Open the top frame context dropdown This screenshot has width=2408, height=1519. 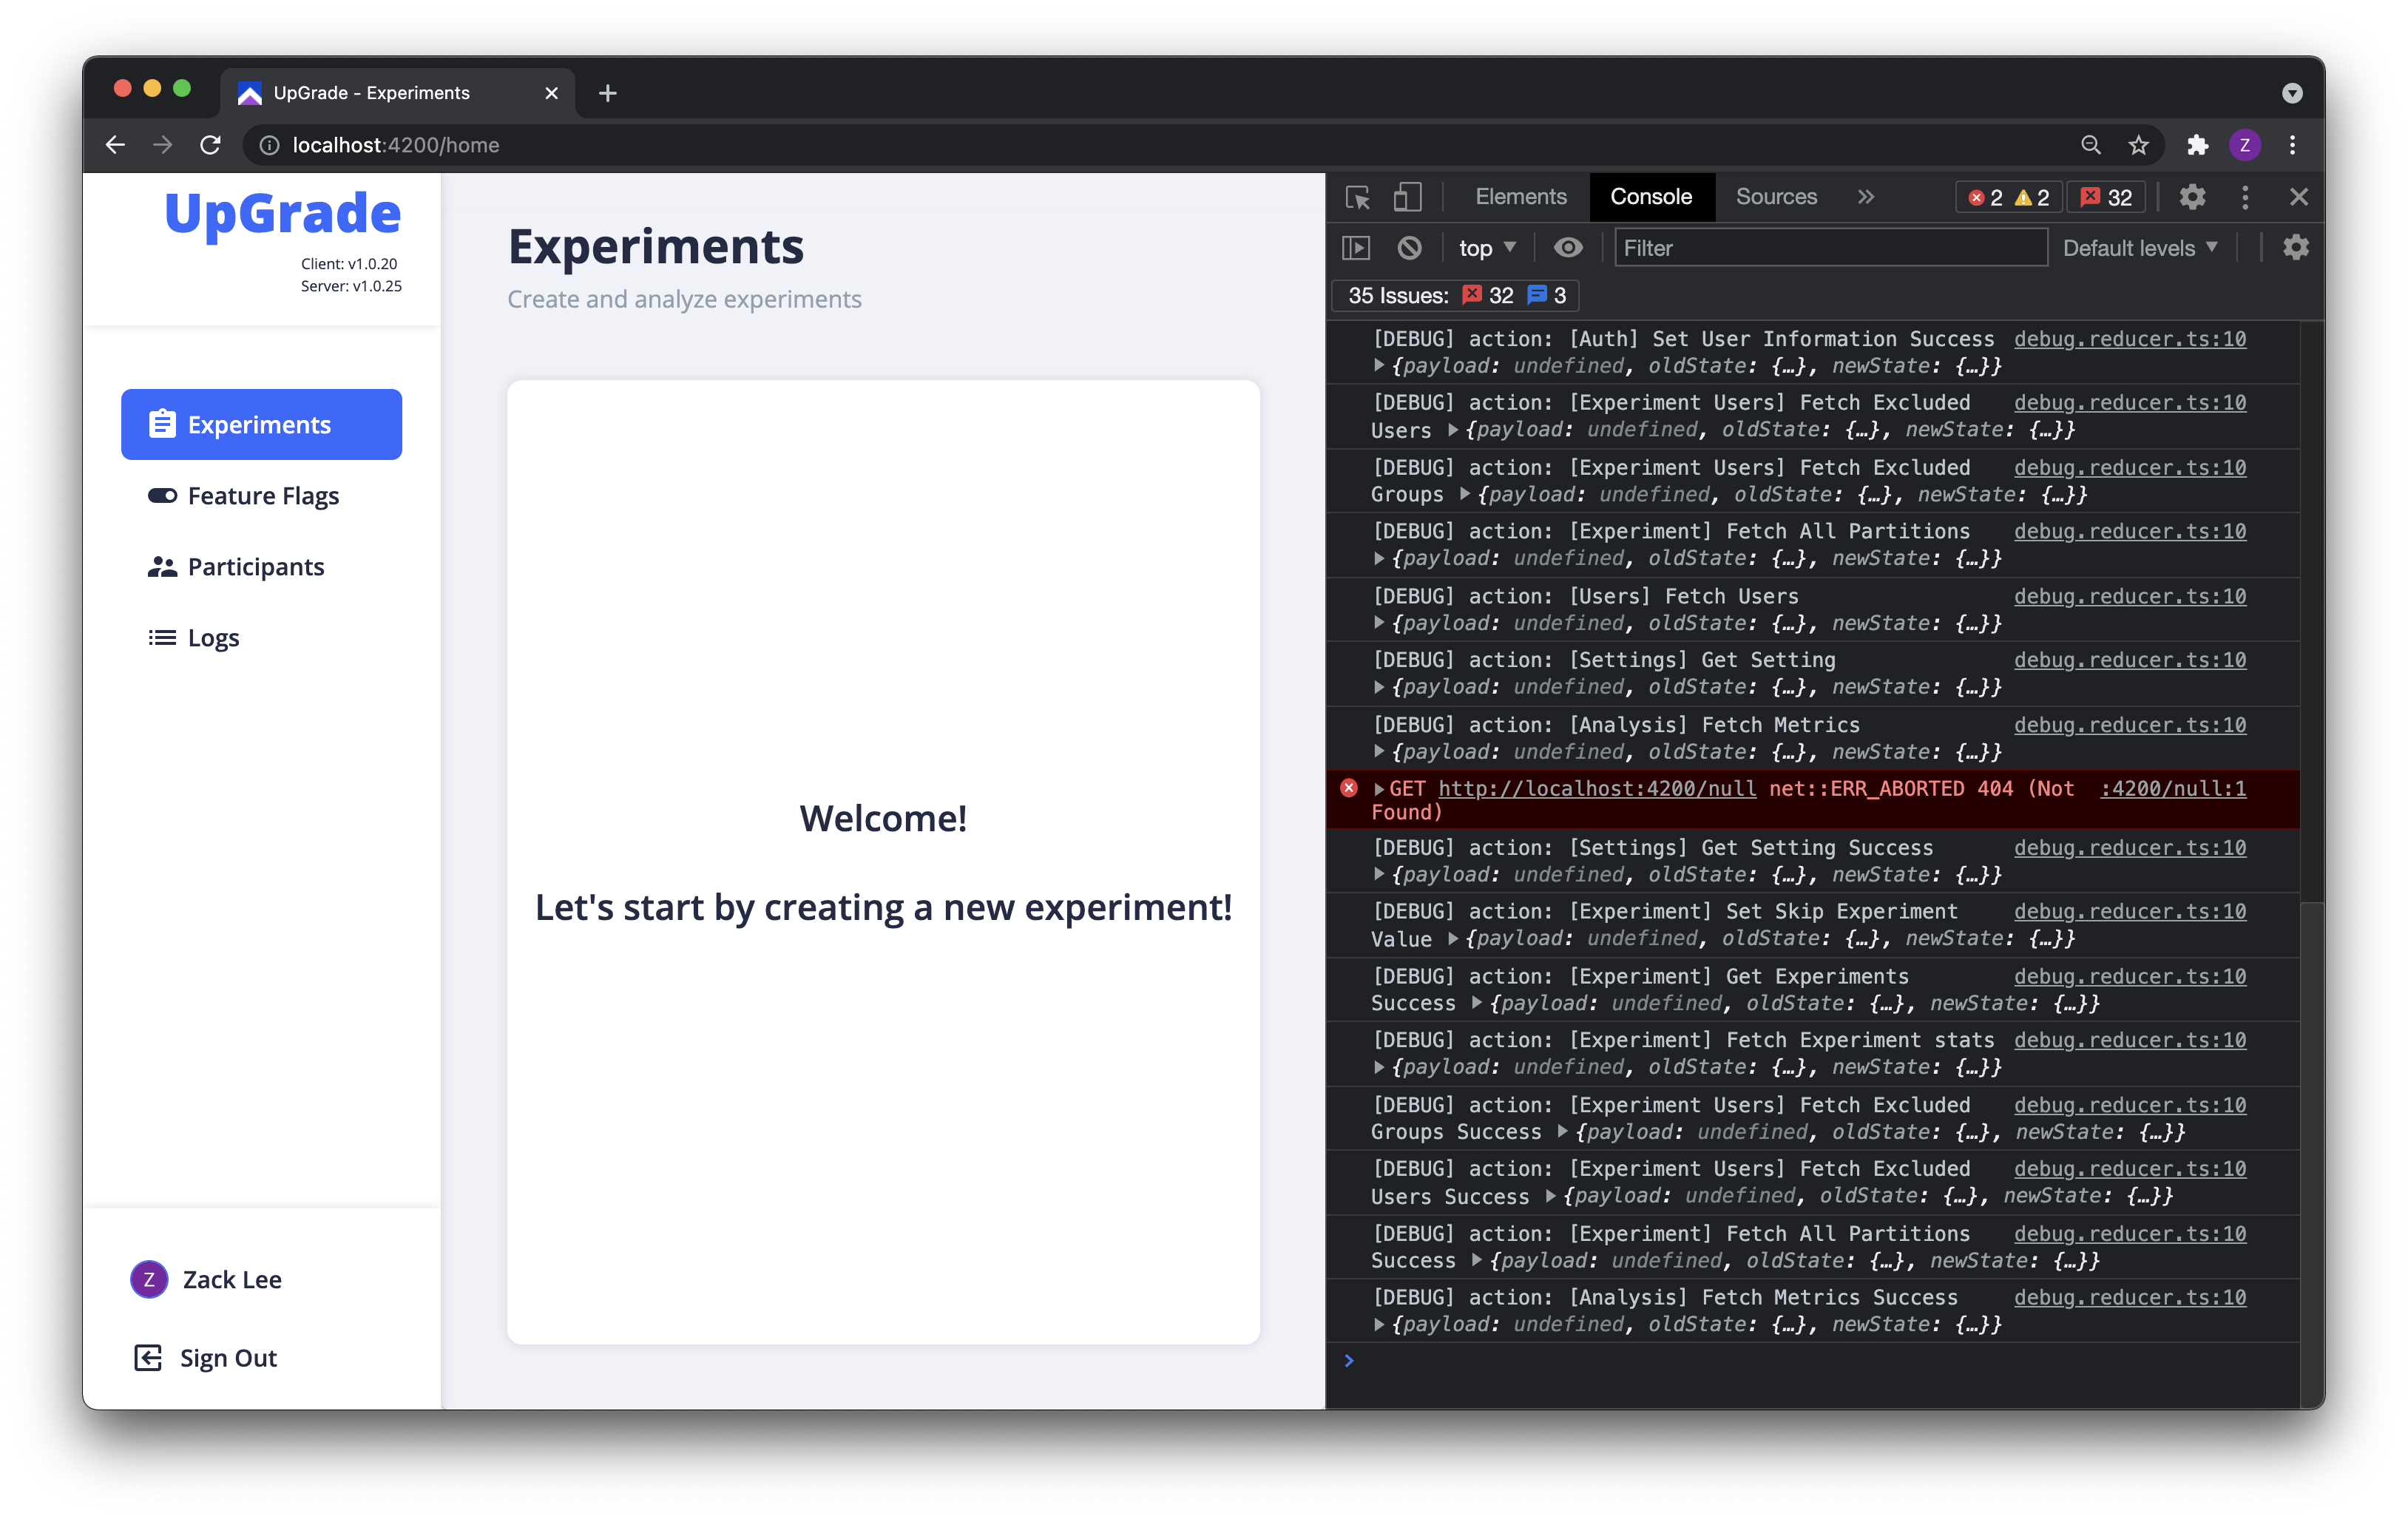tap(1485, 248)
